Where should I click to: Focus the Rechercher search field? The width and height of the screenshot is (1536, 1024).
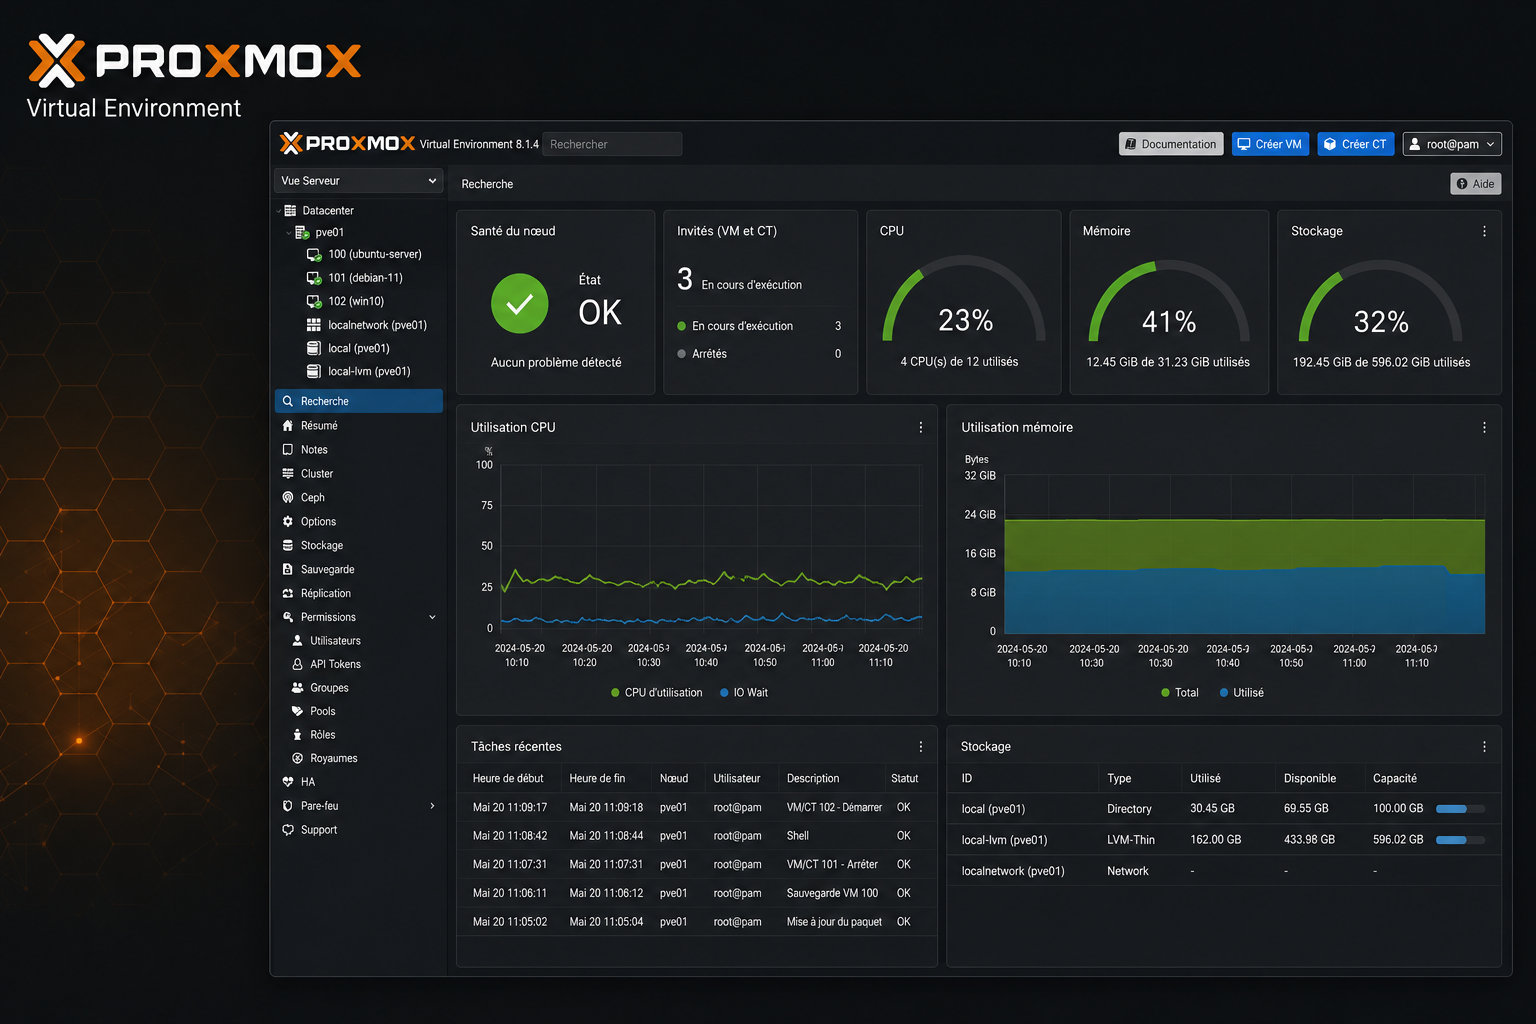click(x=612, y=144)
